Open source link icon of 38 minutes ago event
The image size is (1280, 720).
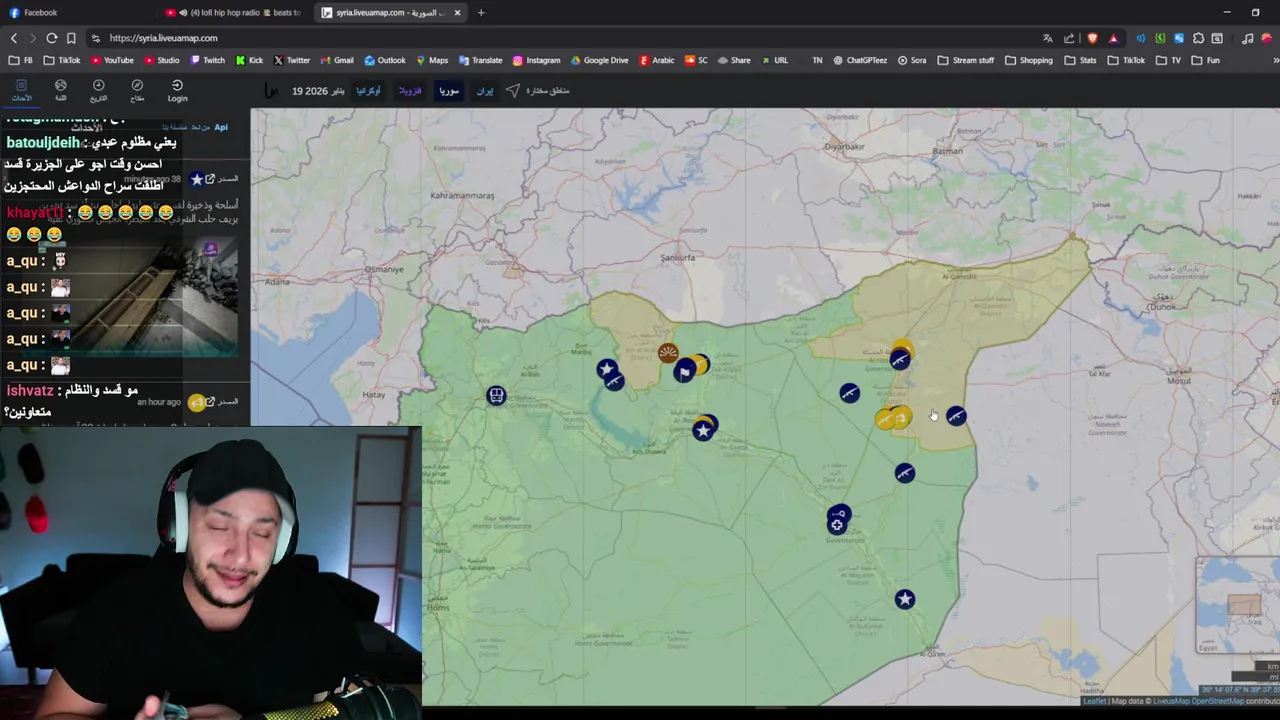click(210, 179)
